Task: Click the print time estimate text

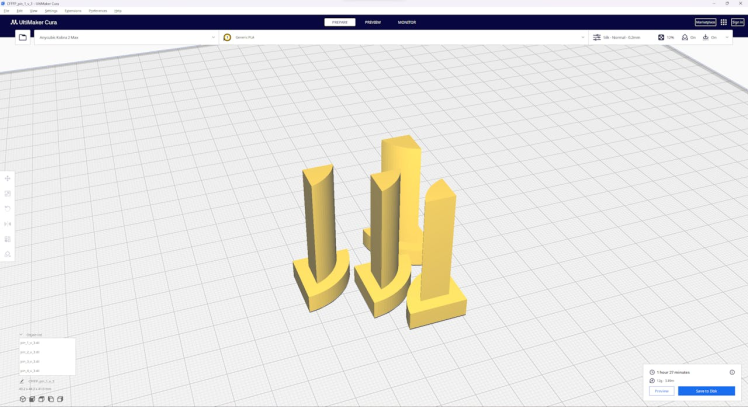Action: [x=673, y=372]
